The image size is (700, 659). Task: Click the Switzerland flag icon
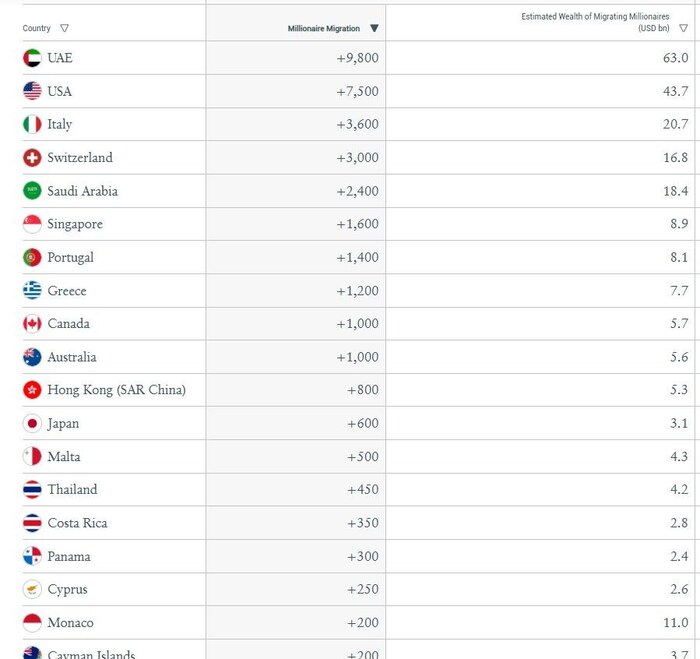point(32,158)
